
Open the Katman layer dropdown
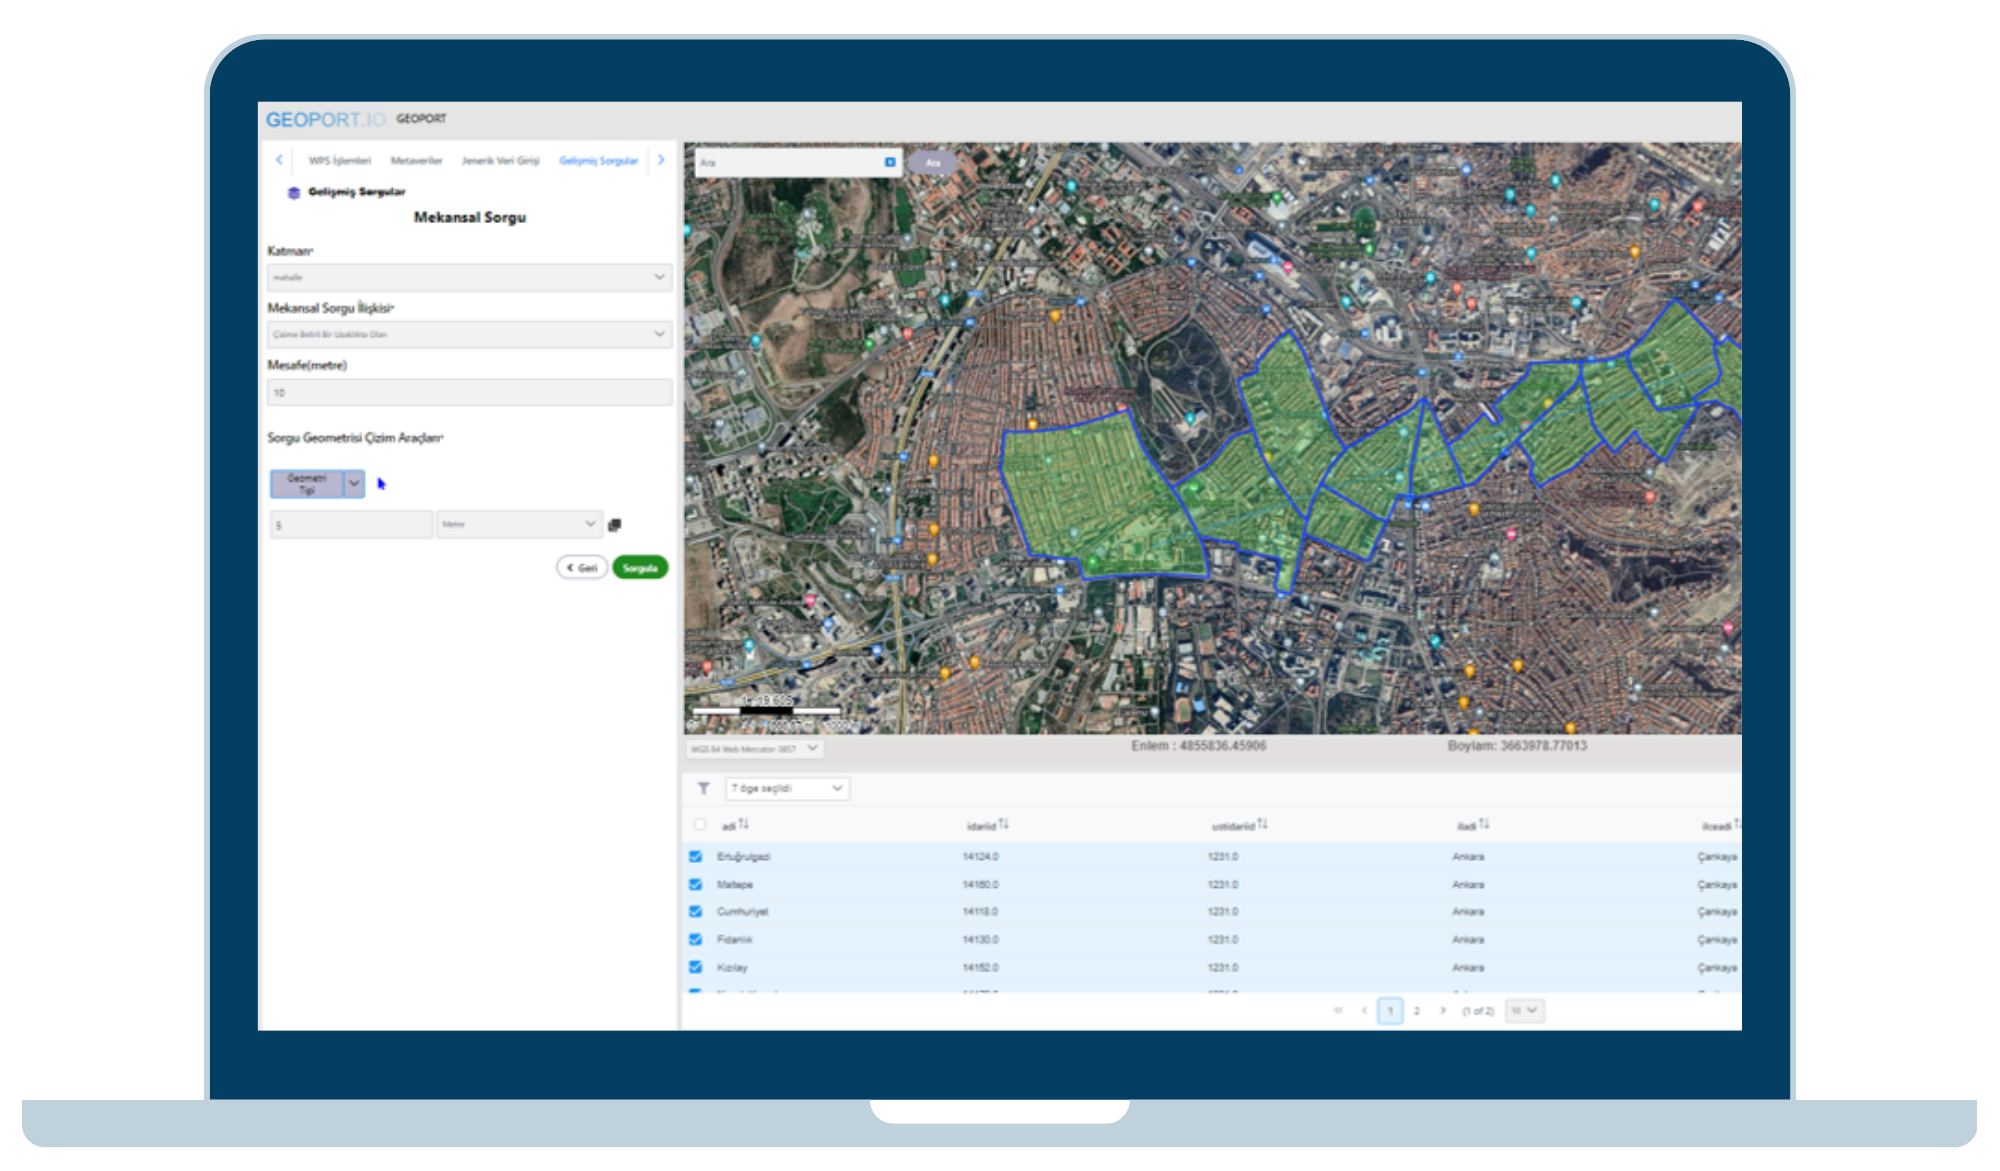[x=469, y=277]
